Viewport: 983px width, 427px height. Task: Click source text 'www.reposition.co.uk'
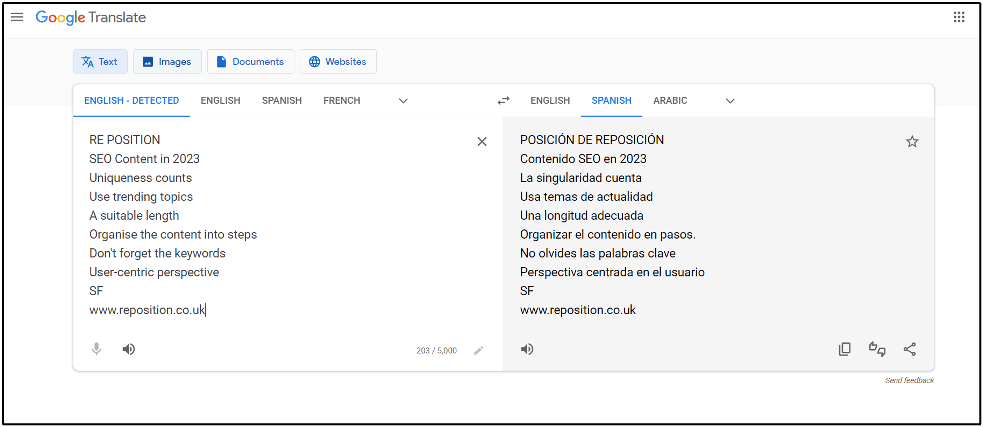click(x=147, y=310)
